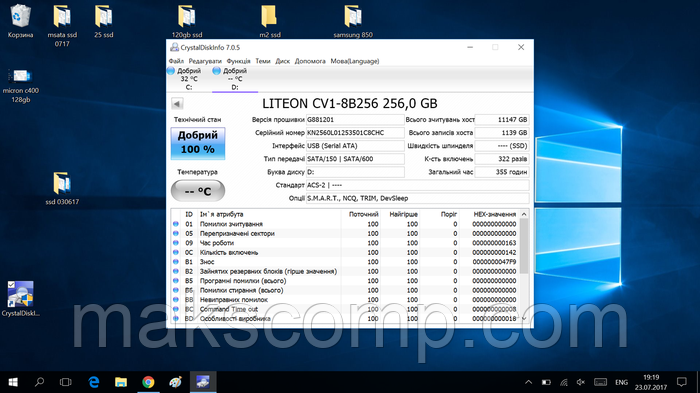Click the ENG language indicator

coord(621,382)
